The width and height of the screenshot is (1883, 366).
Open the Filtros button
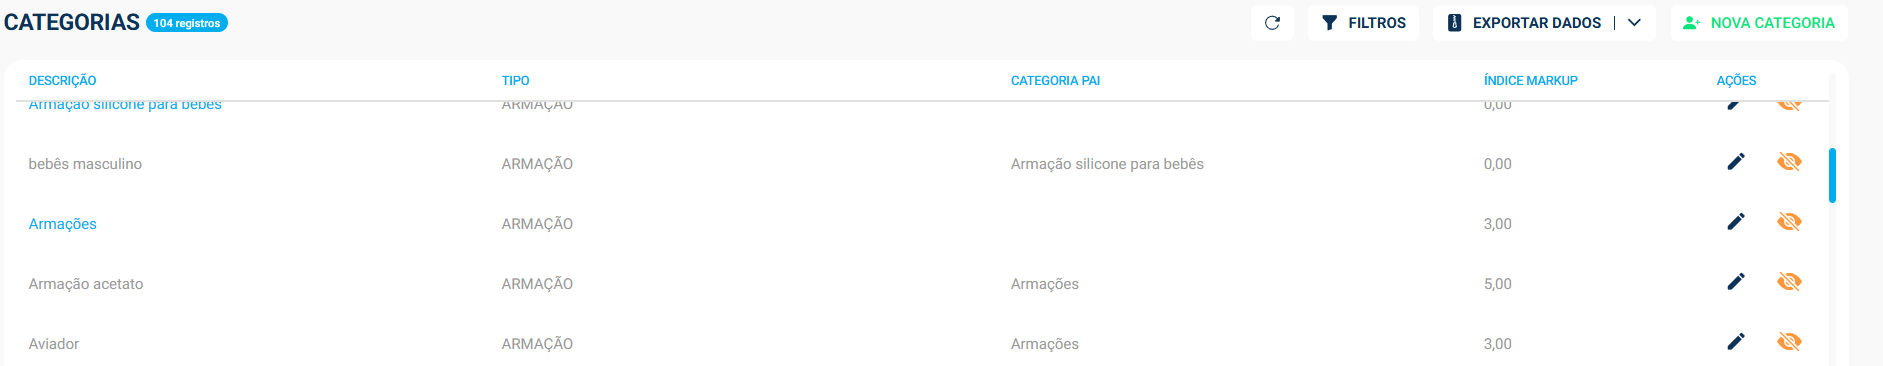(1363, 23)
